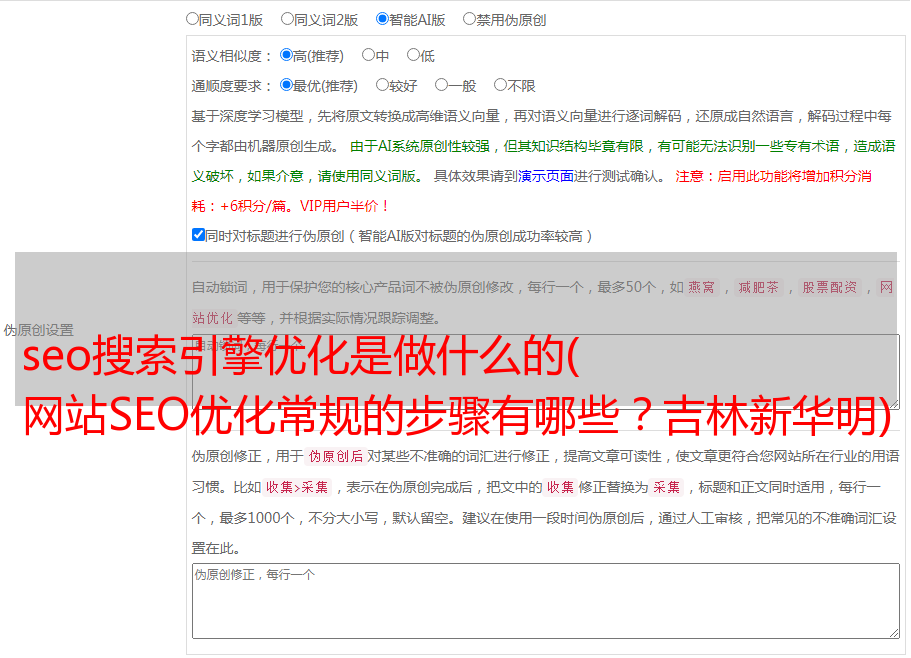Set 语义相似度 to 中
The height and width of the screenshot is (658, 911).
(368, 55)
